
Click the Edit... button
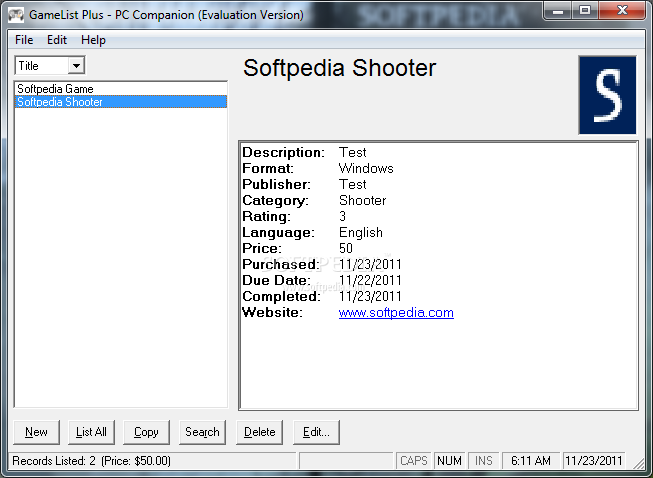click(x=316, y=432)
